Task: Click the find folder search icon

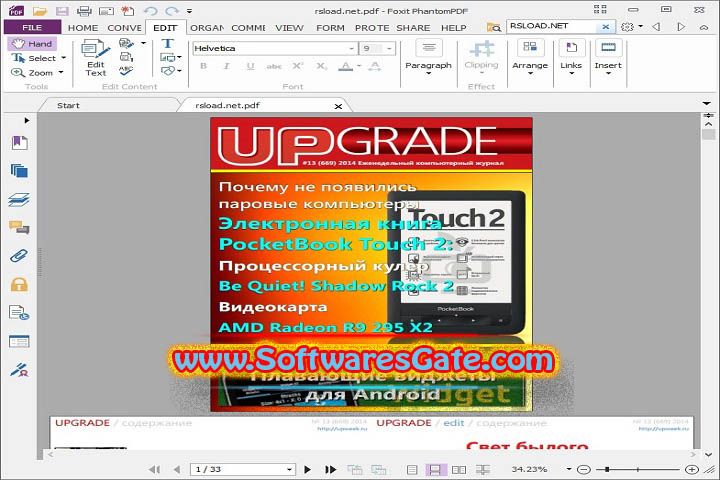Action: click(x=494, y=28)
